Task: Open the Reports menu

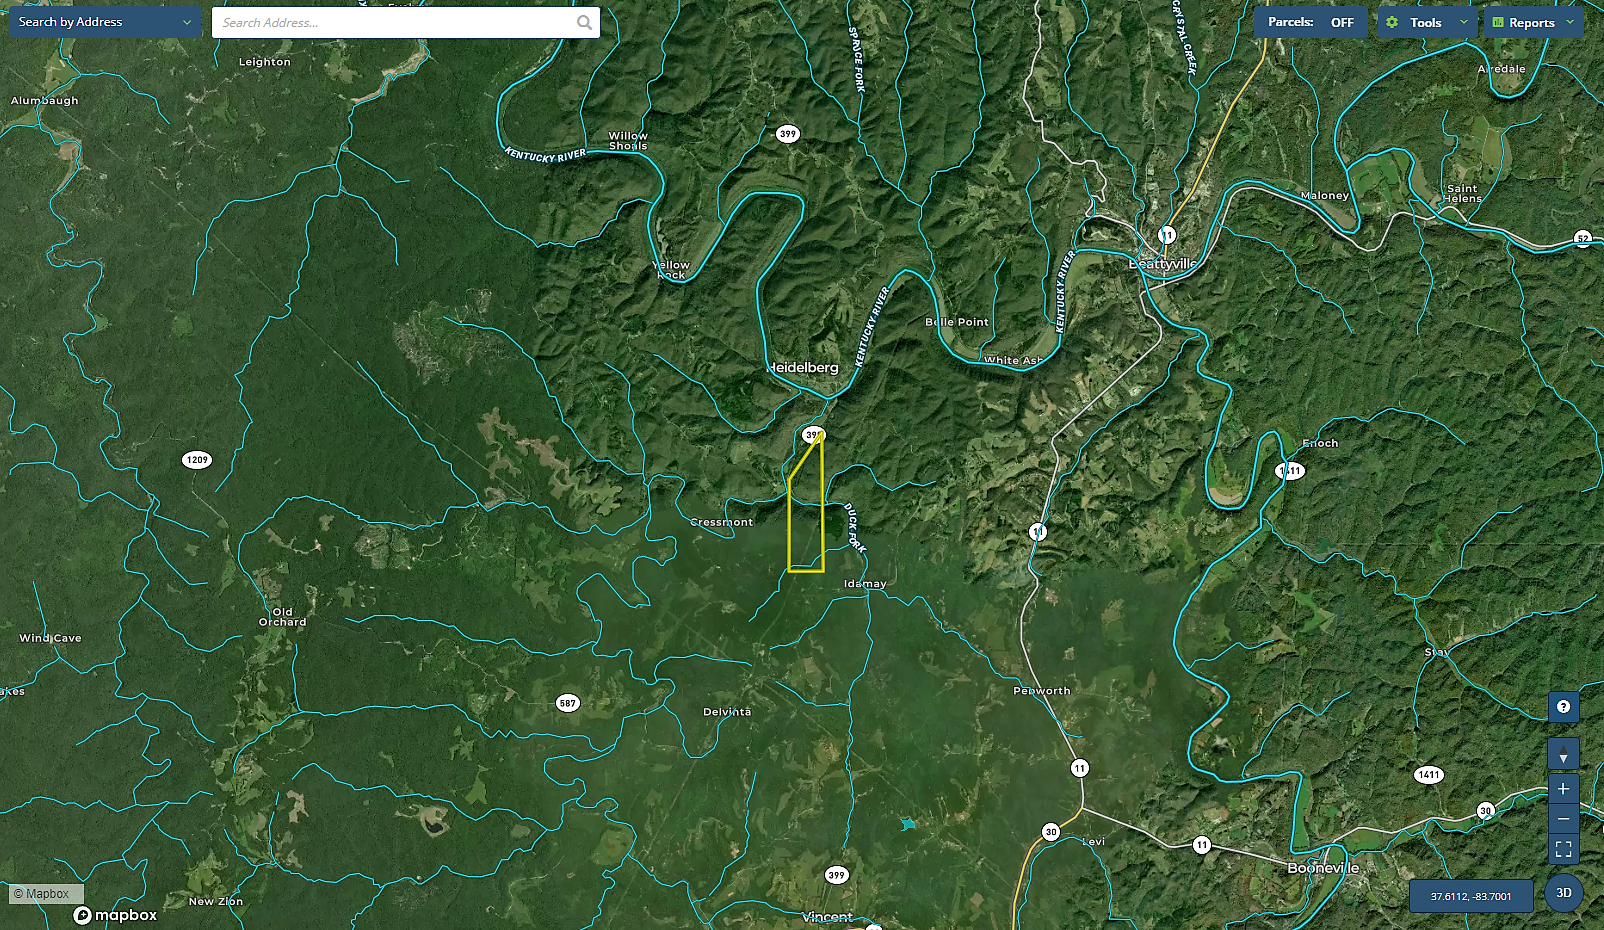Action: 1534,22
